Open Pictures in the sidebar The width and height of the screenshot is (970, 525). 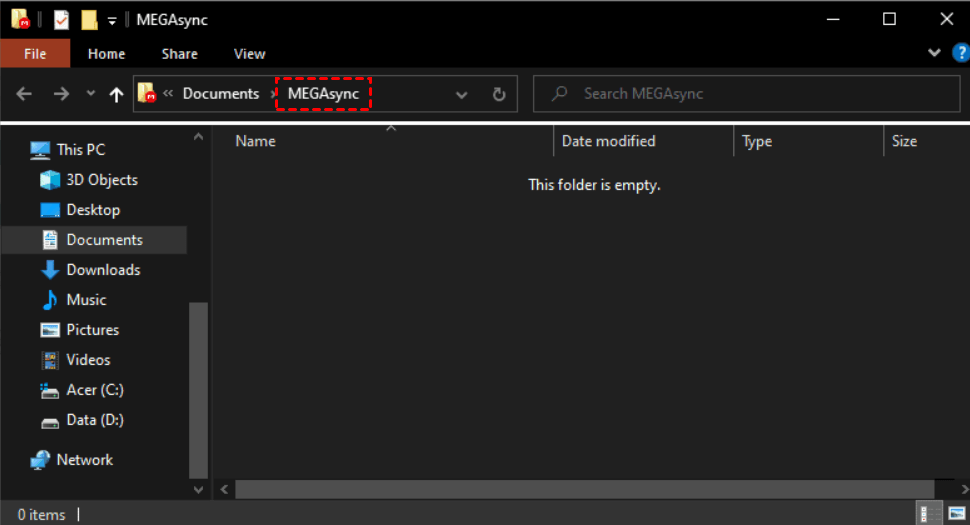[x=93, y=330]
